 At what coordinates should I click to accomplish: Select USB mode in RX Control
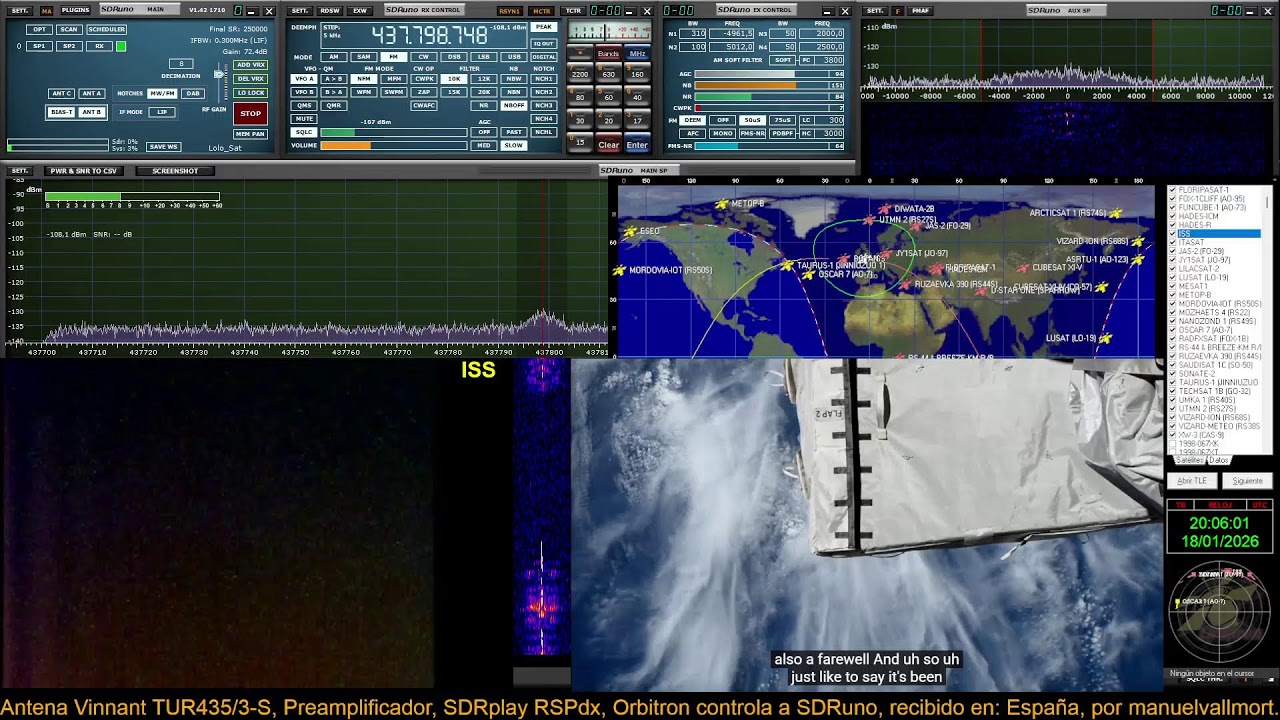514,57
